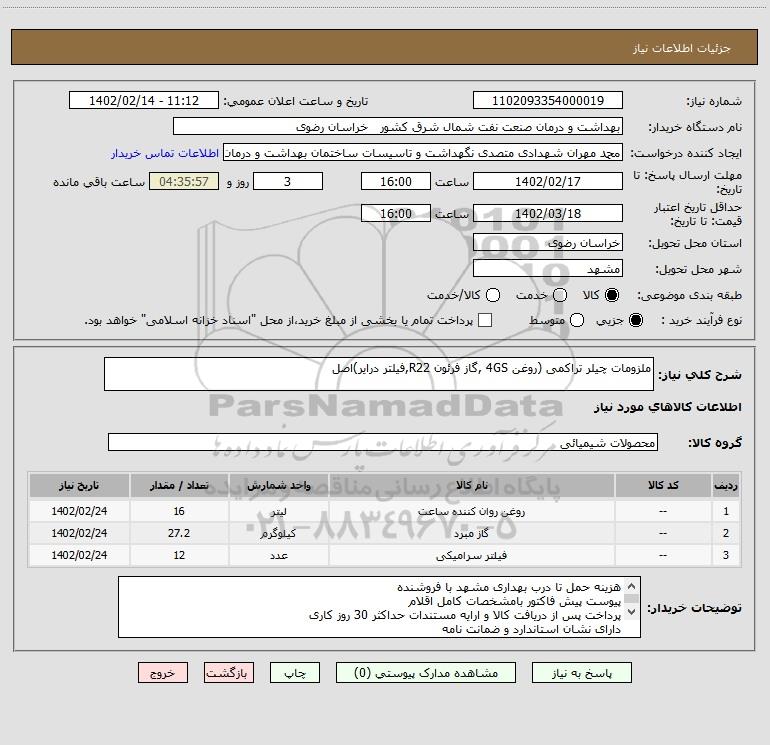Screen dimensions: 770x745
Task: Click the واحد شمارش column header
Action: point(278,486)
